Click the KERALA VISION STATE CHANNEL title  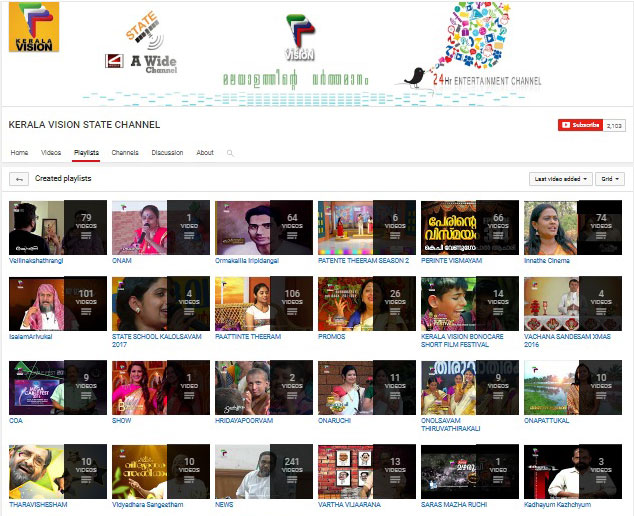point(84,125)
